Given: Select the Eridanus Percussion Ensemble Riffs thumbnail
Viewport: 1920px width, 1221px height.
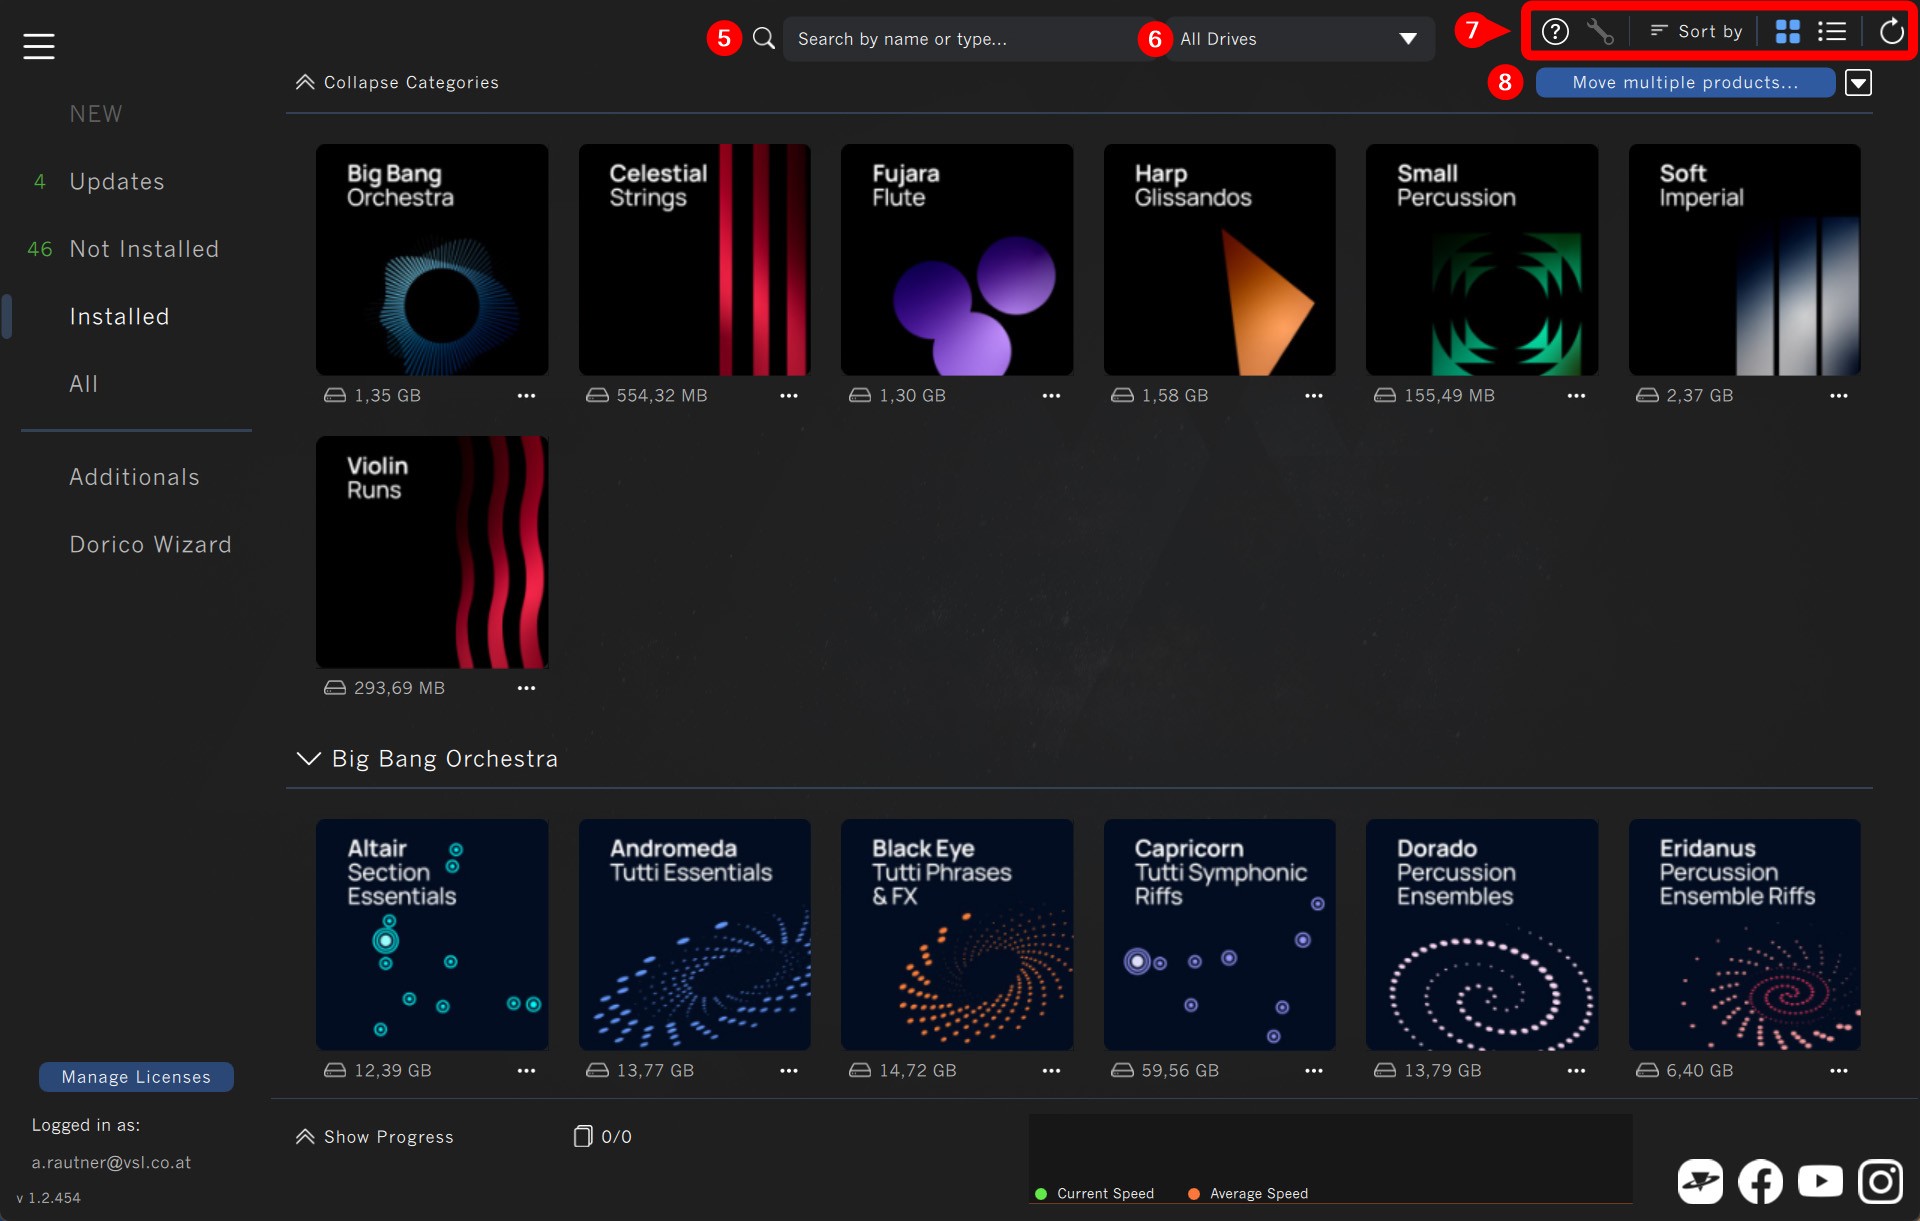Looking at the screenshot, I should pos(1745,935).
